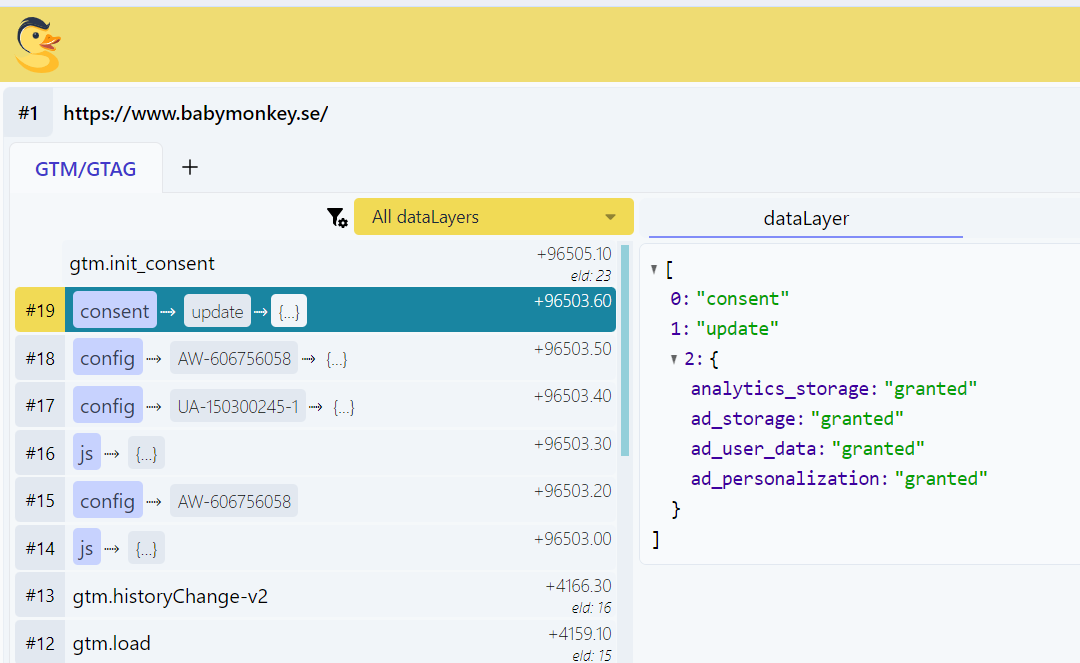Click the config chip in row #17
This screenshot has height=663, width=1080.
107,406
